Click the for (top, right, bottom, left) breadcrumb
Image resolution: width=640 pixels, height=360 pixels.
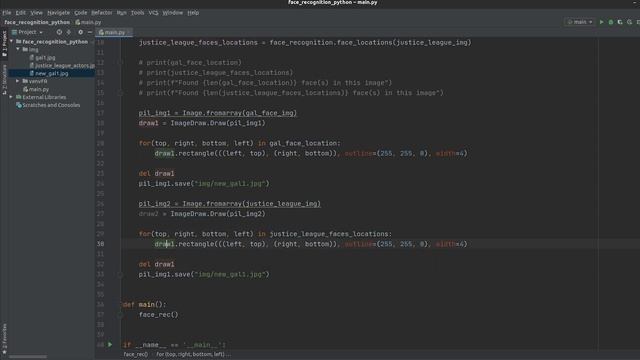[193, 354]
